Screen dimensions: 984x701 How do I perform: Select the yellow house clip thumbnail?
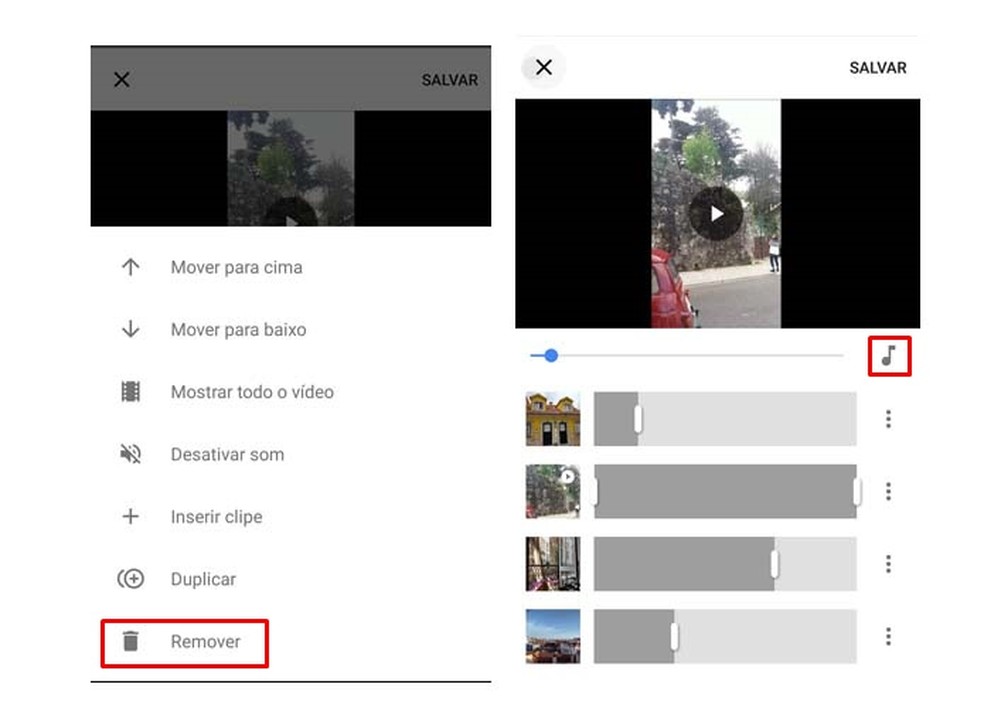pos(551,419)
